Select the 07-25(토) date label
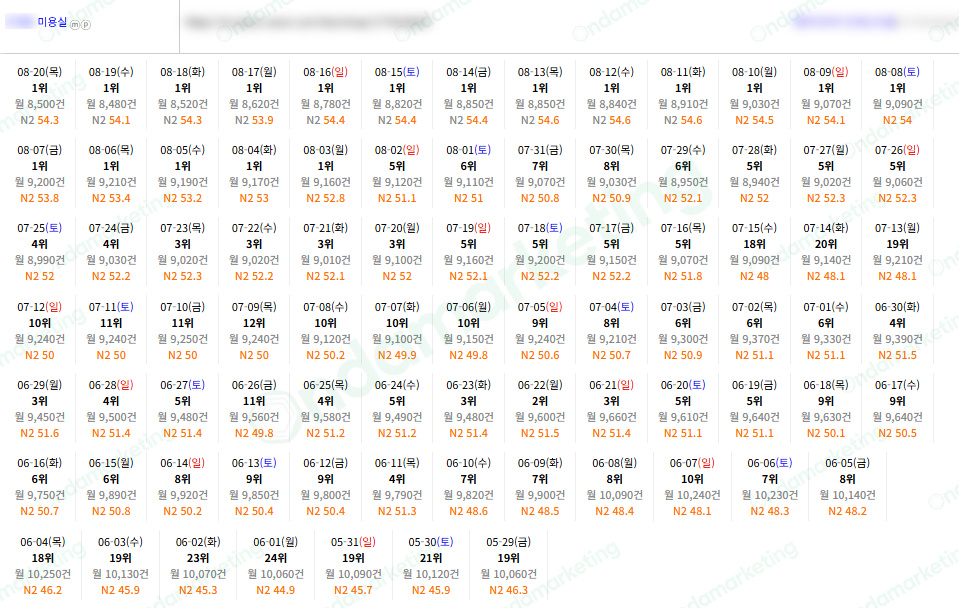This screenshot has width=959, height=608. [40, 228]
